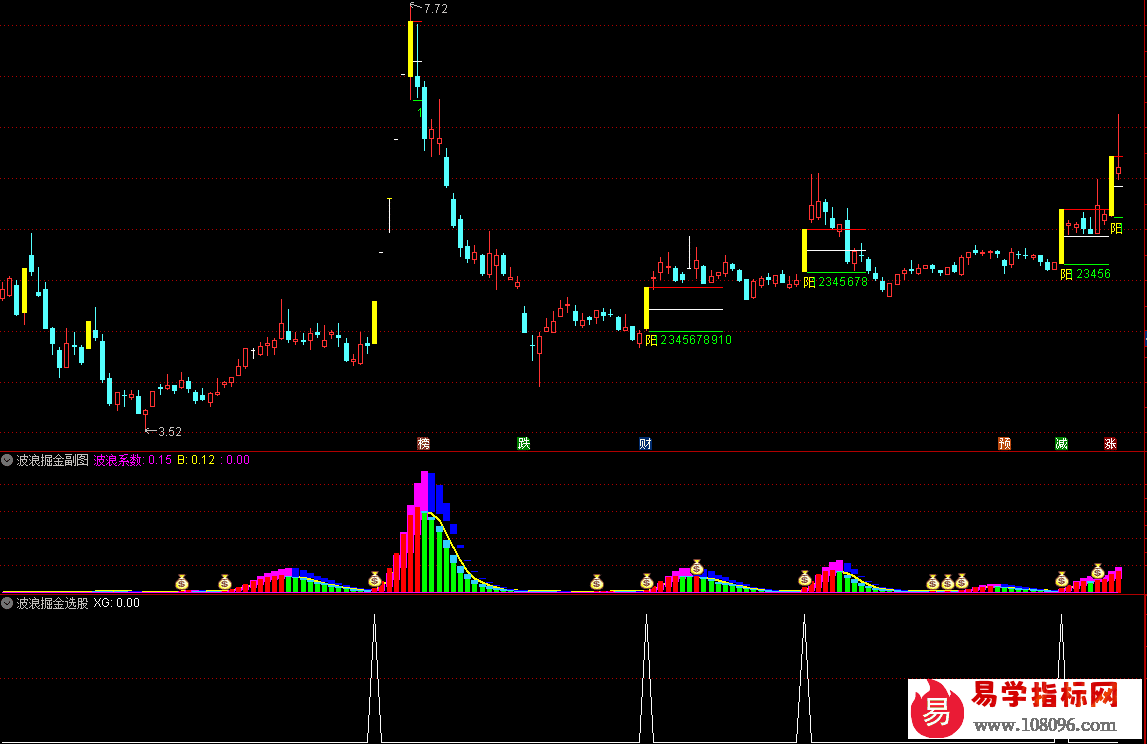The image size is (1147, 744).
Task: Click the 易 flame logo icon
Action: [936, 708]
